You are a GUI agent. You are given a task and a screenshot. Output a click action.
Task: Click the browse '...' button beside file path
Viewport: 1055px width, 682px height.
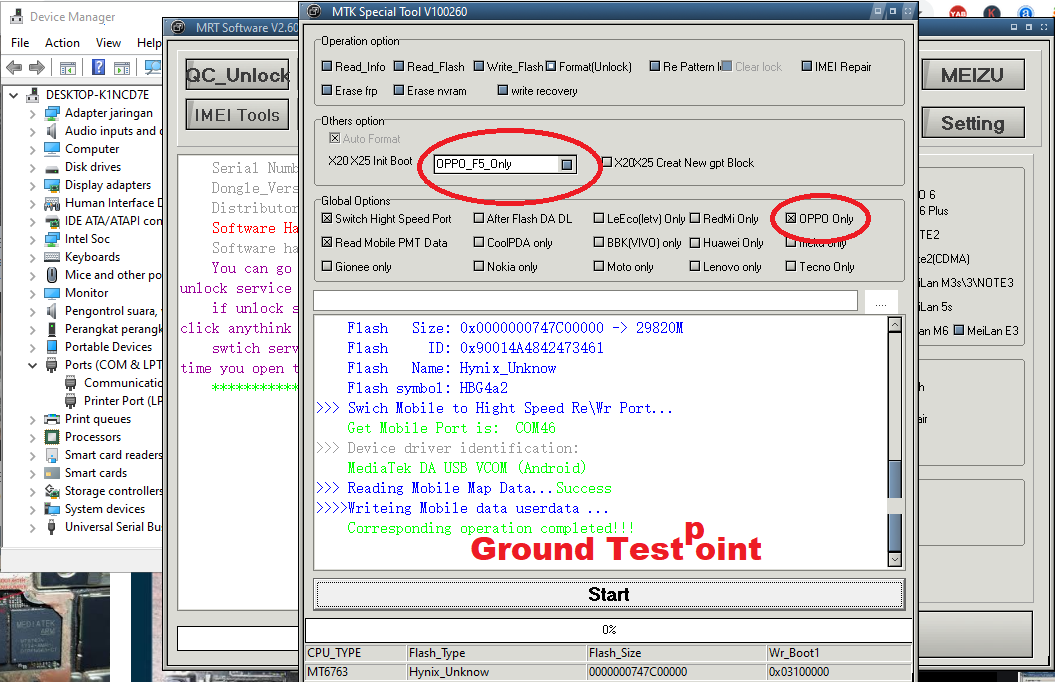pyautogui.click(x=881, y=302)
